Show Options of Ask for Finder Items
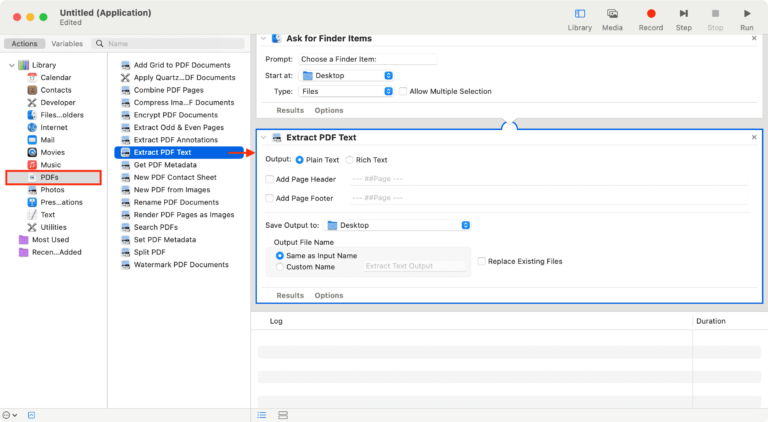 coord(329,110)
